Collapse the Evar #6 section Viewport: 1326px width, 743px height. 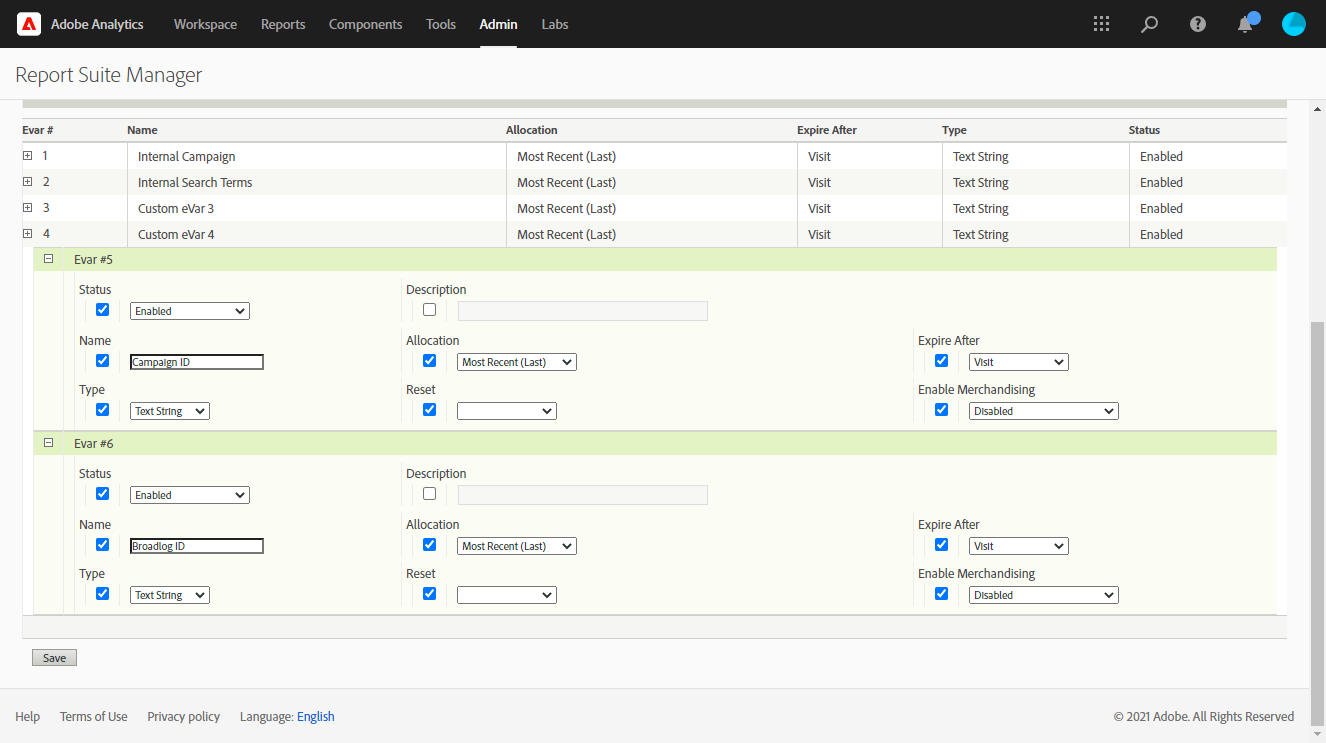click(x=48, y=443)
